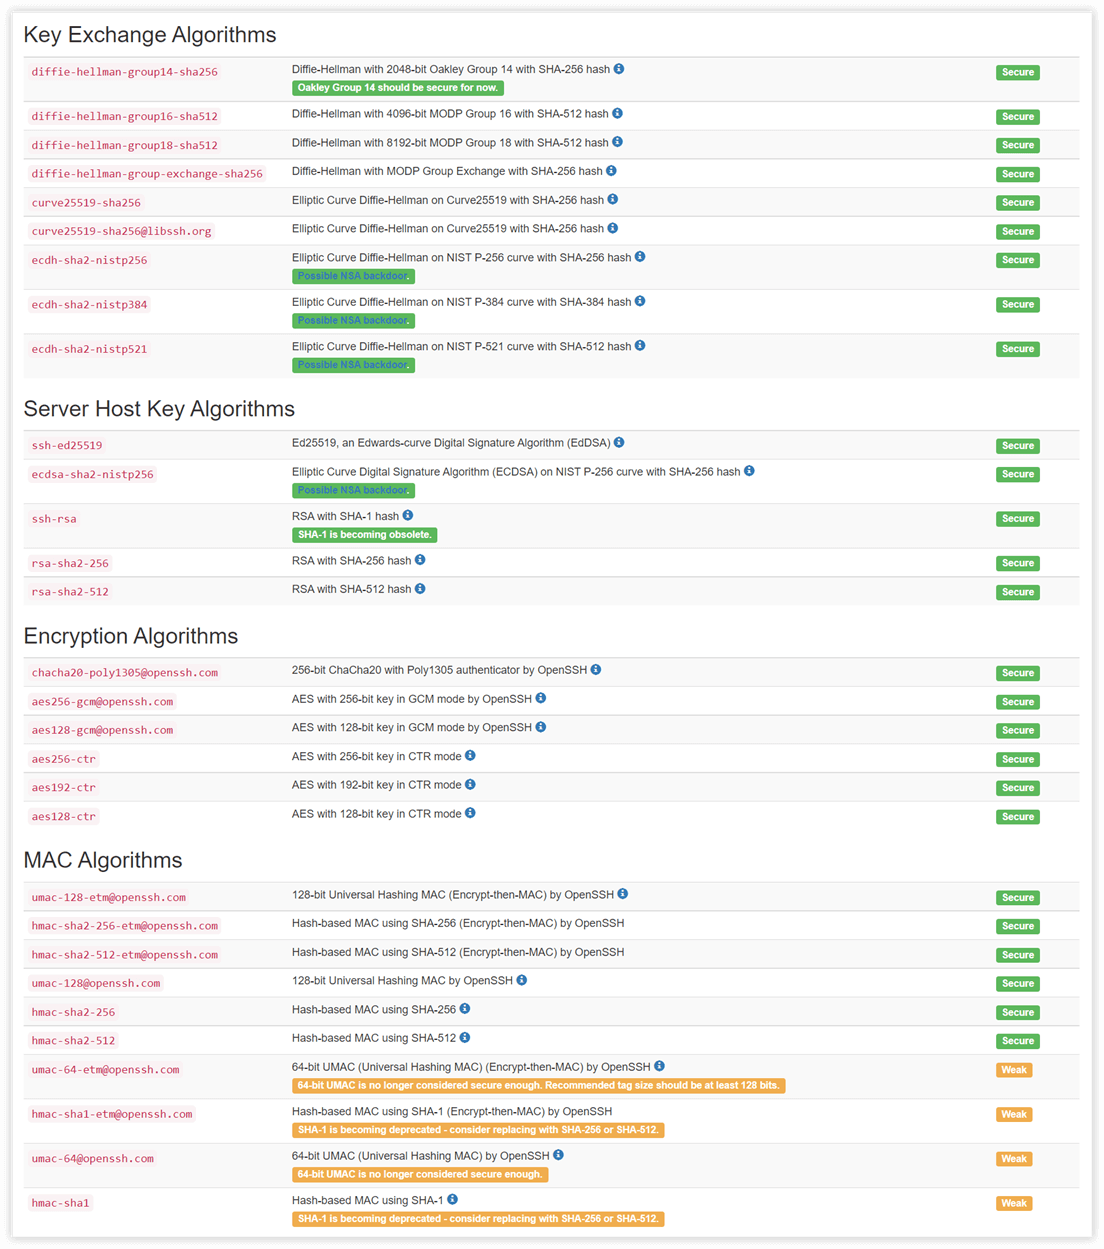Click the hmac-sha1 MAC name

tap(60, 1203)
